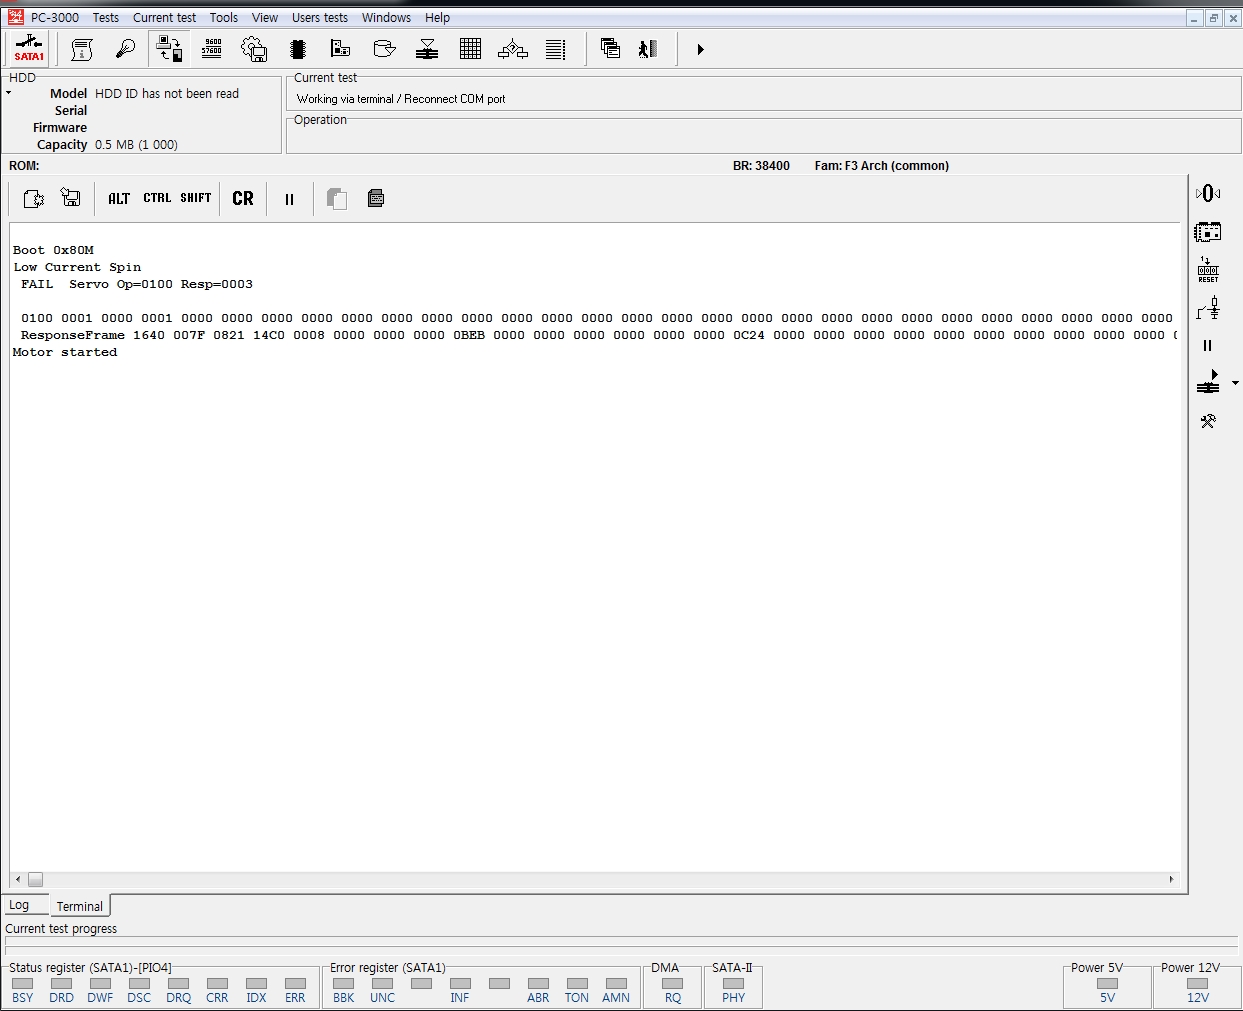This screenshot has height=1011, width=1243.
Task: Click the heads play icon in right sidebar
Action: pyautogui.click(x=1208, y=382)
